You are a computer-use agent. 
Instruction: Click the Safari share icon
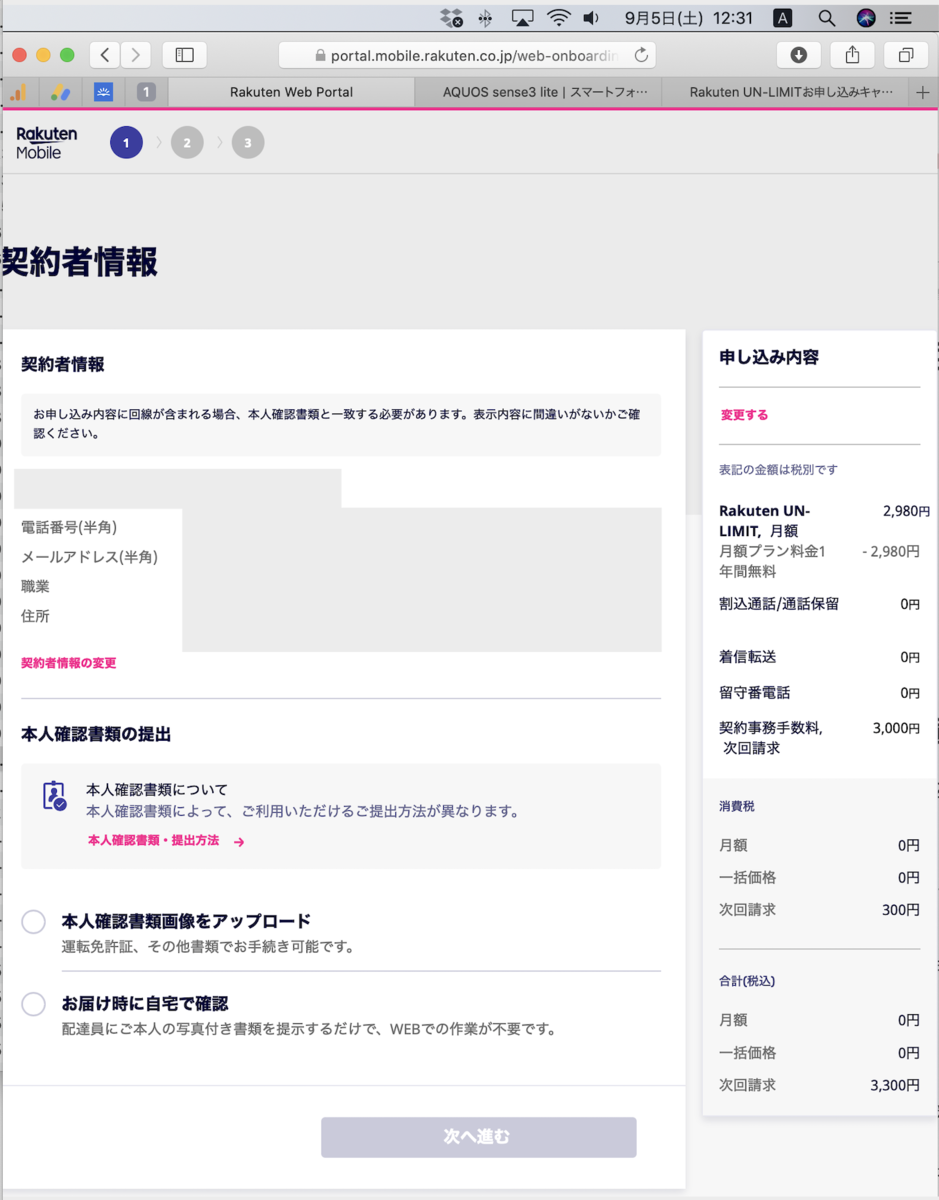[852, 55]
